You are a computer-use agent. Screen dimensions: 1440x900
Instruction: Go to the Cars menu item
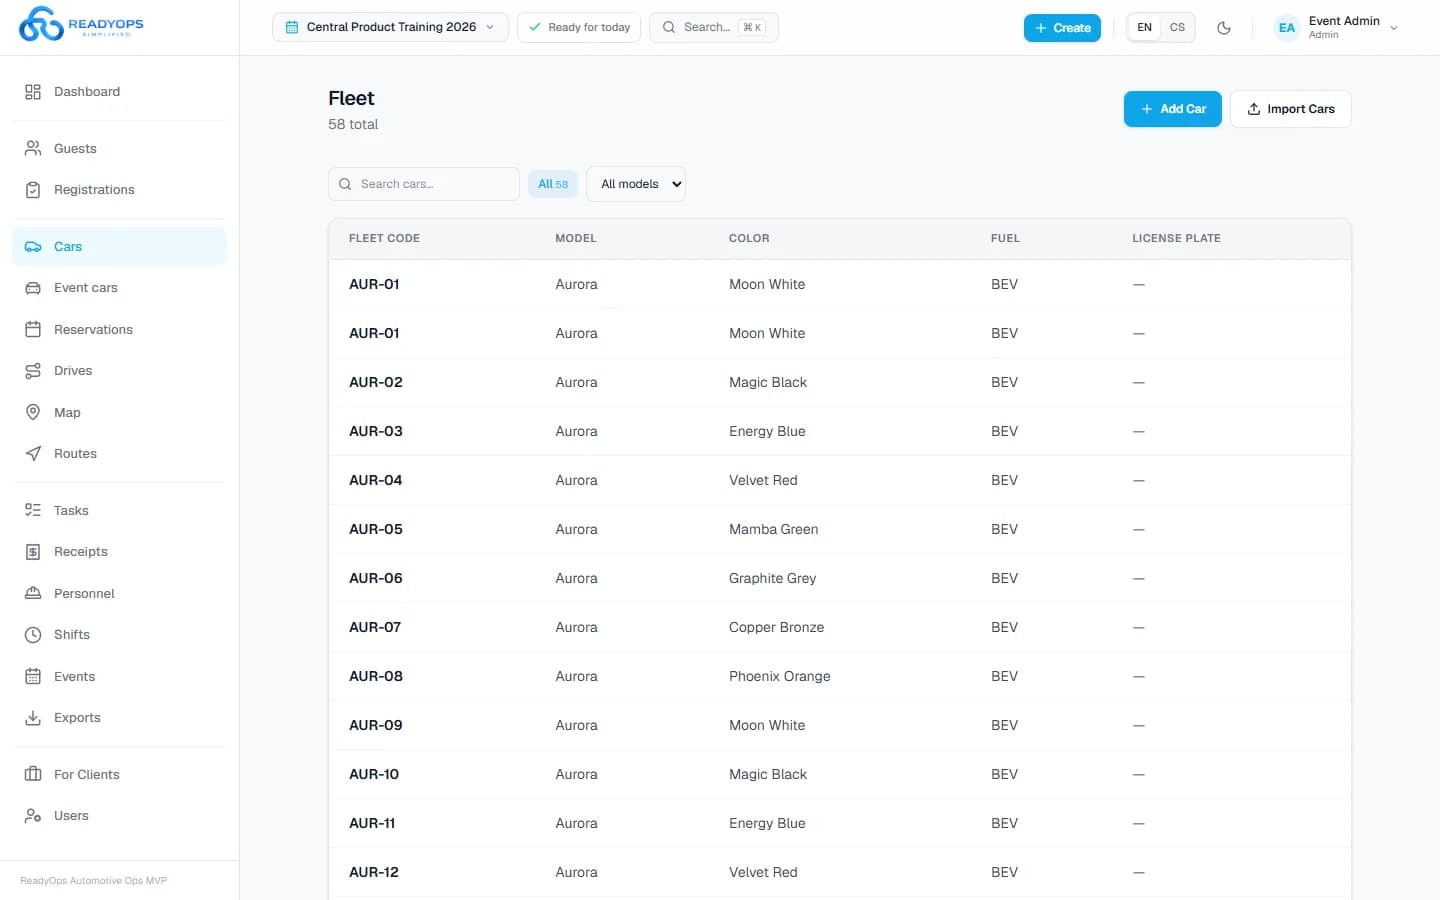pos(119,247)
